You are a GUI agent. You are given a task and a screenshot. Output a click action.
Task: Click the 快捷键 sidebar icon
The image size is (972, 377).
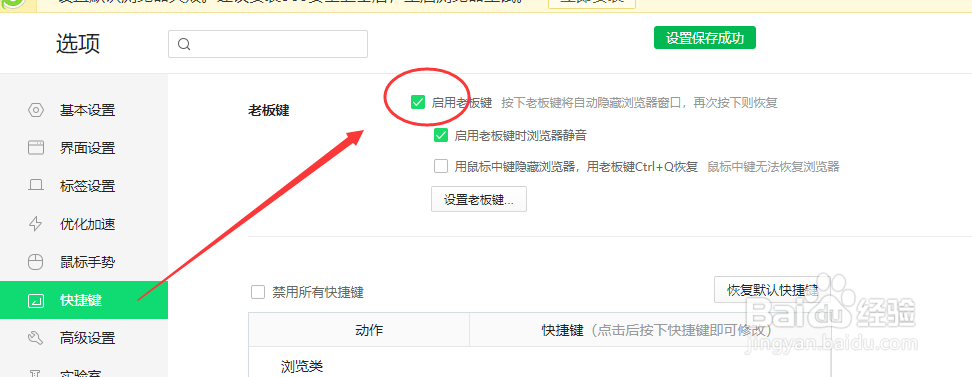[x=36, y=301]
